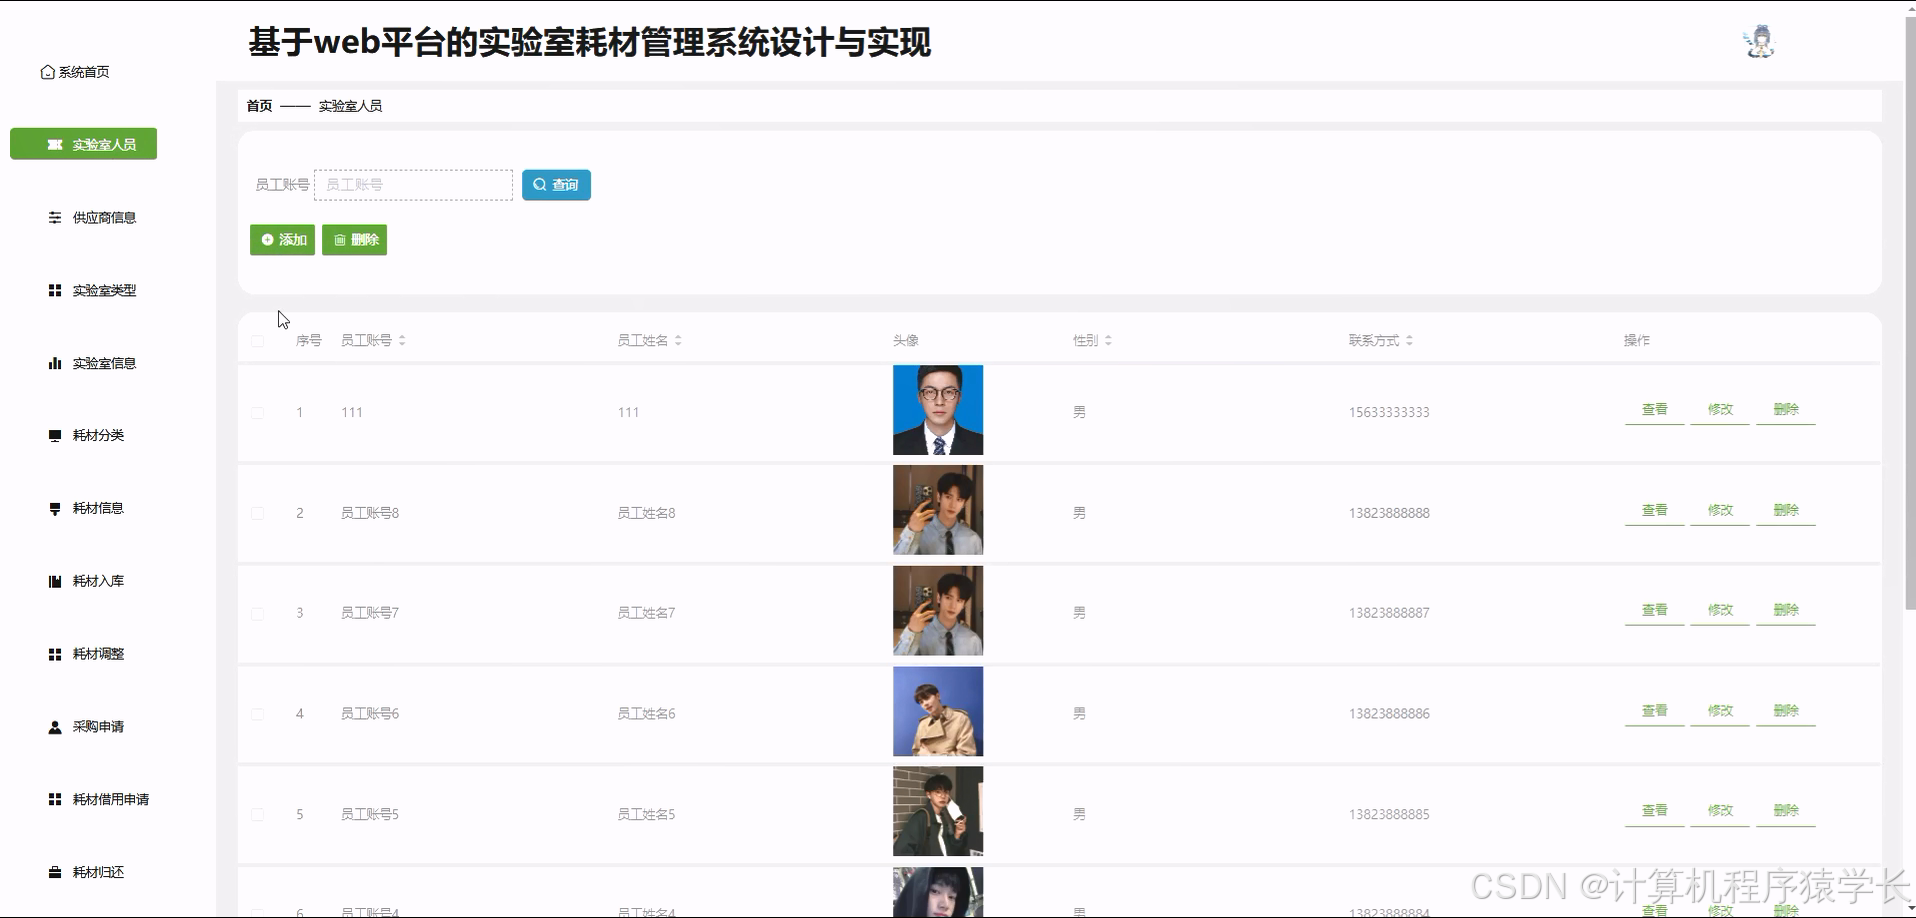Open the user avatar in top right
Screen dimensions: 1916x918
[1759, 42]
